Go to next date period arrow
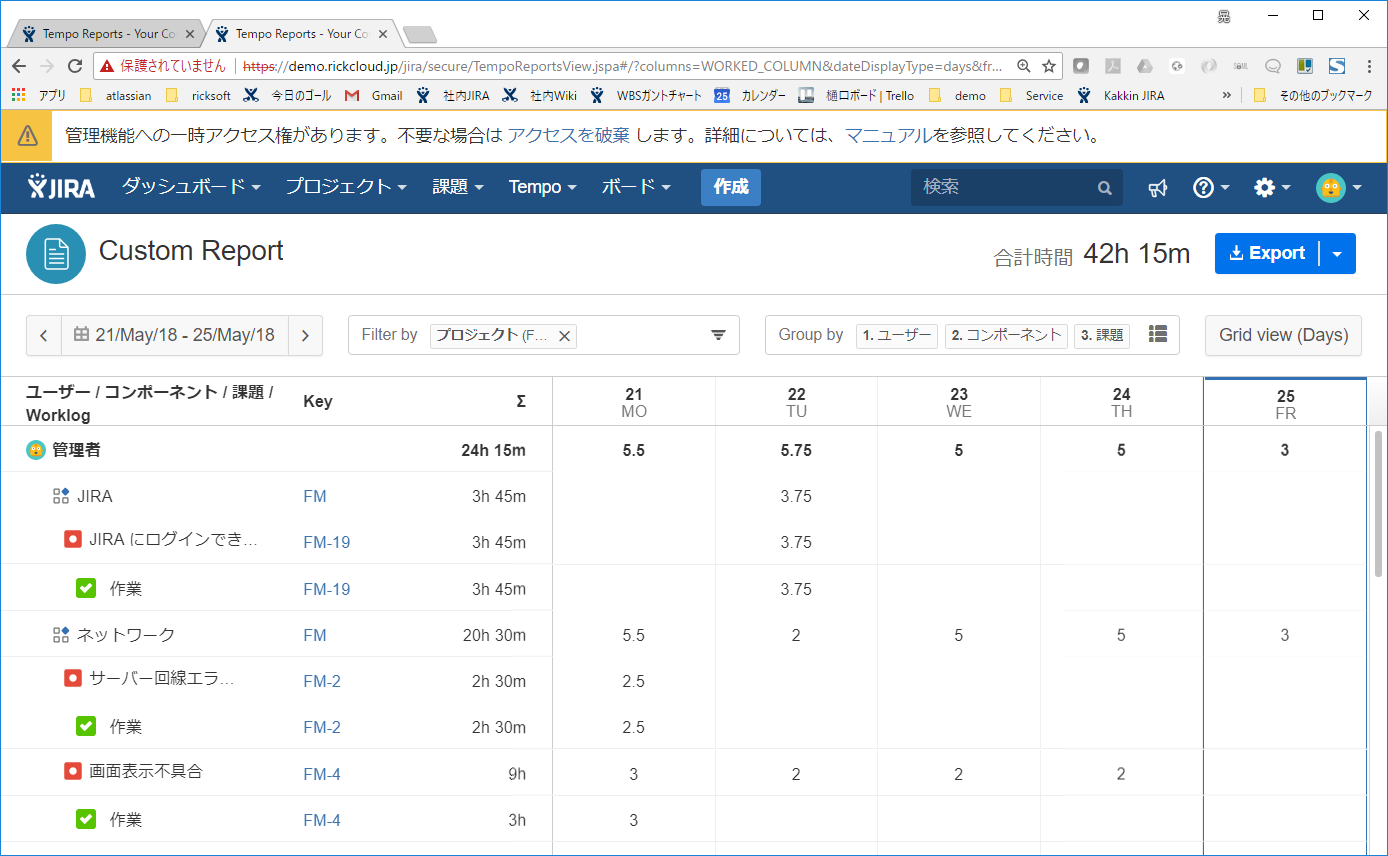 click(305, 335)
